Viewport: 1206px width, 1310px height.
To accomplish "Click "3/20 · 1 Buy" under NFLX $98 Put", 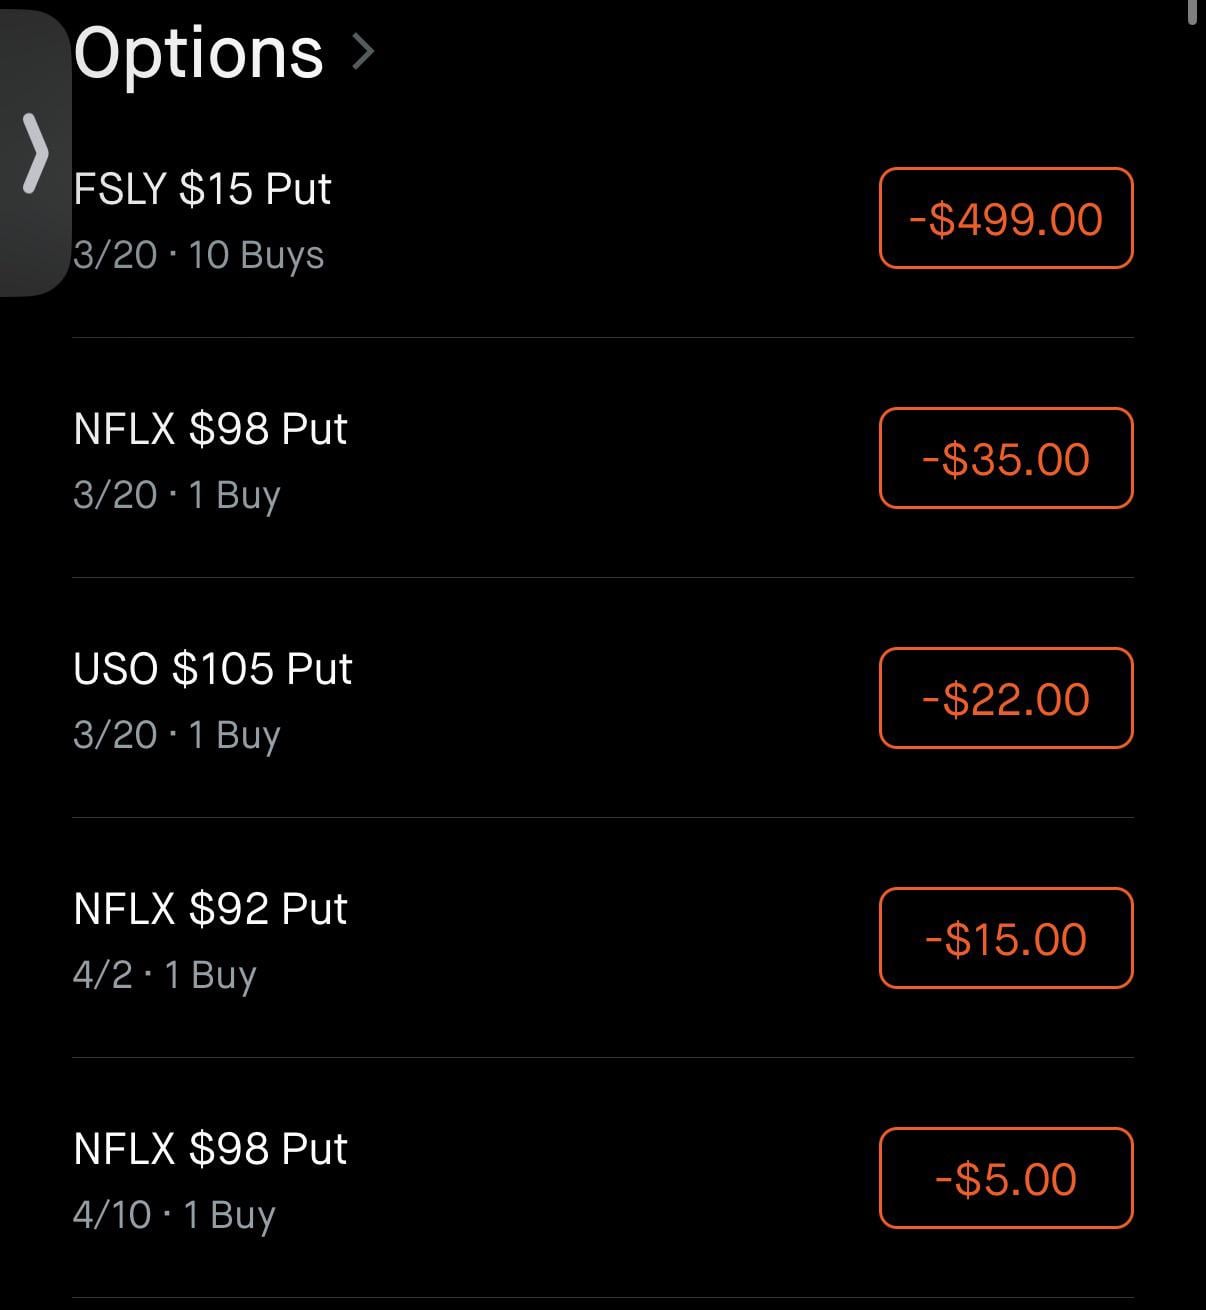I will click(x=176, y=495).
